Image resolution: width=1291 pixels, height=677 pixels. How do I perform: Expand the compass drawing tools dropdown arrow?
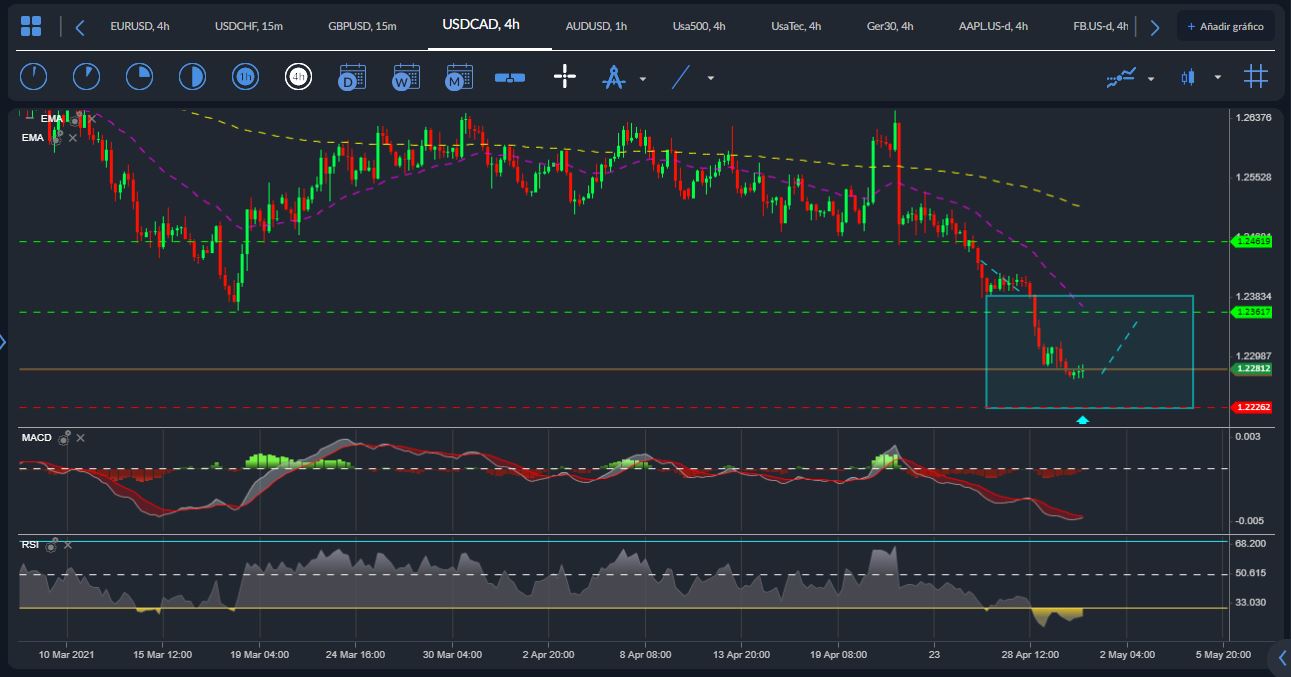pyautogui.click(x=643, y=78)
